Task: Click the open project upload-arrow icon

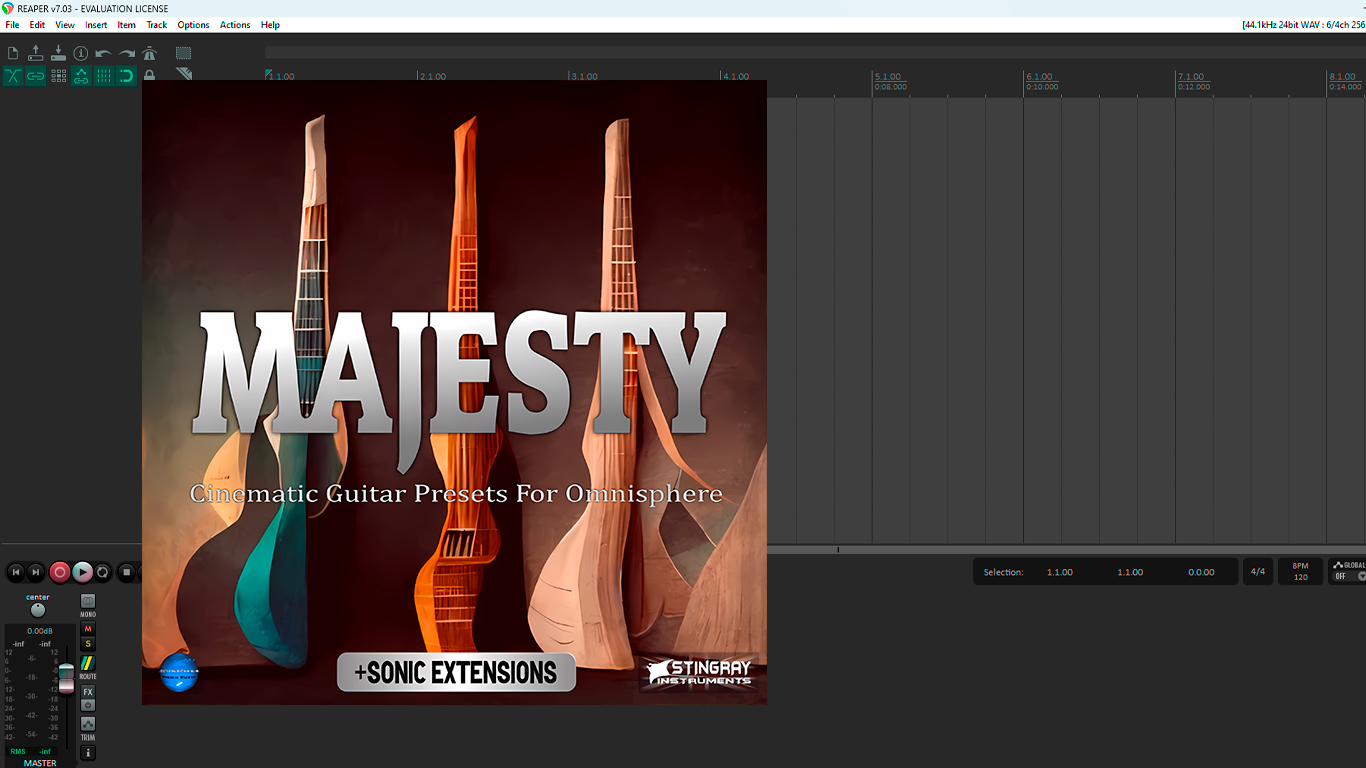Action: pyautogui.click(x=36, y=53)
